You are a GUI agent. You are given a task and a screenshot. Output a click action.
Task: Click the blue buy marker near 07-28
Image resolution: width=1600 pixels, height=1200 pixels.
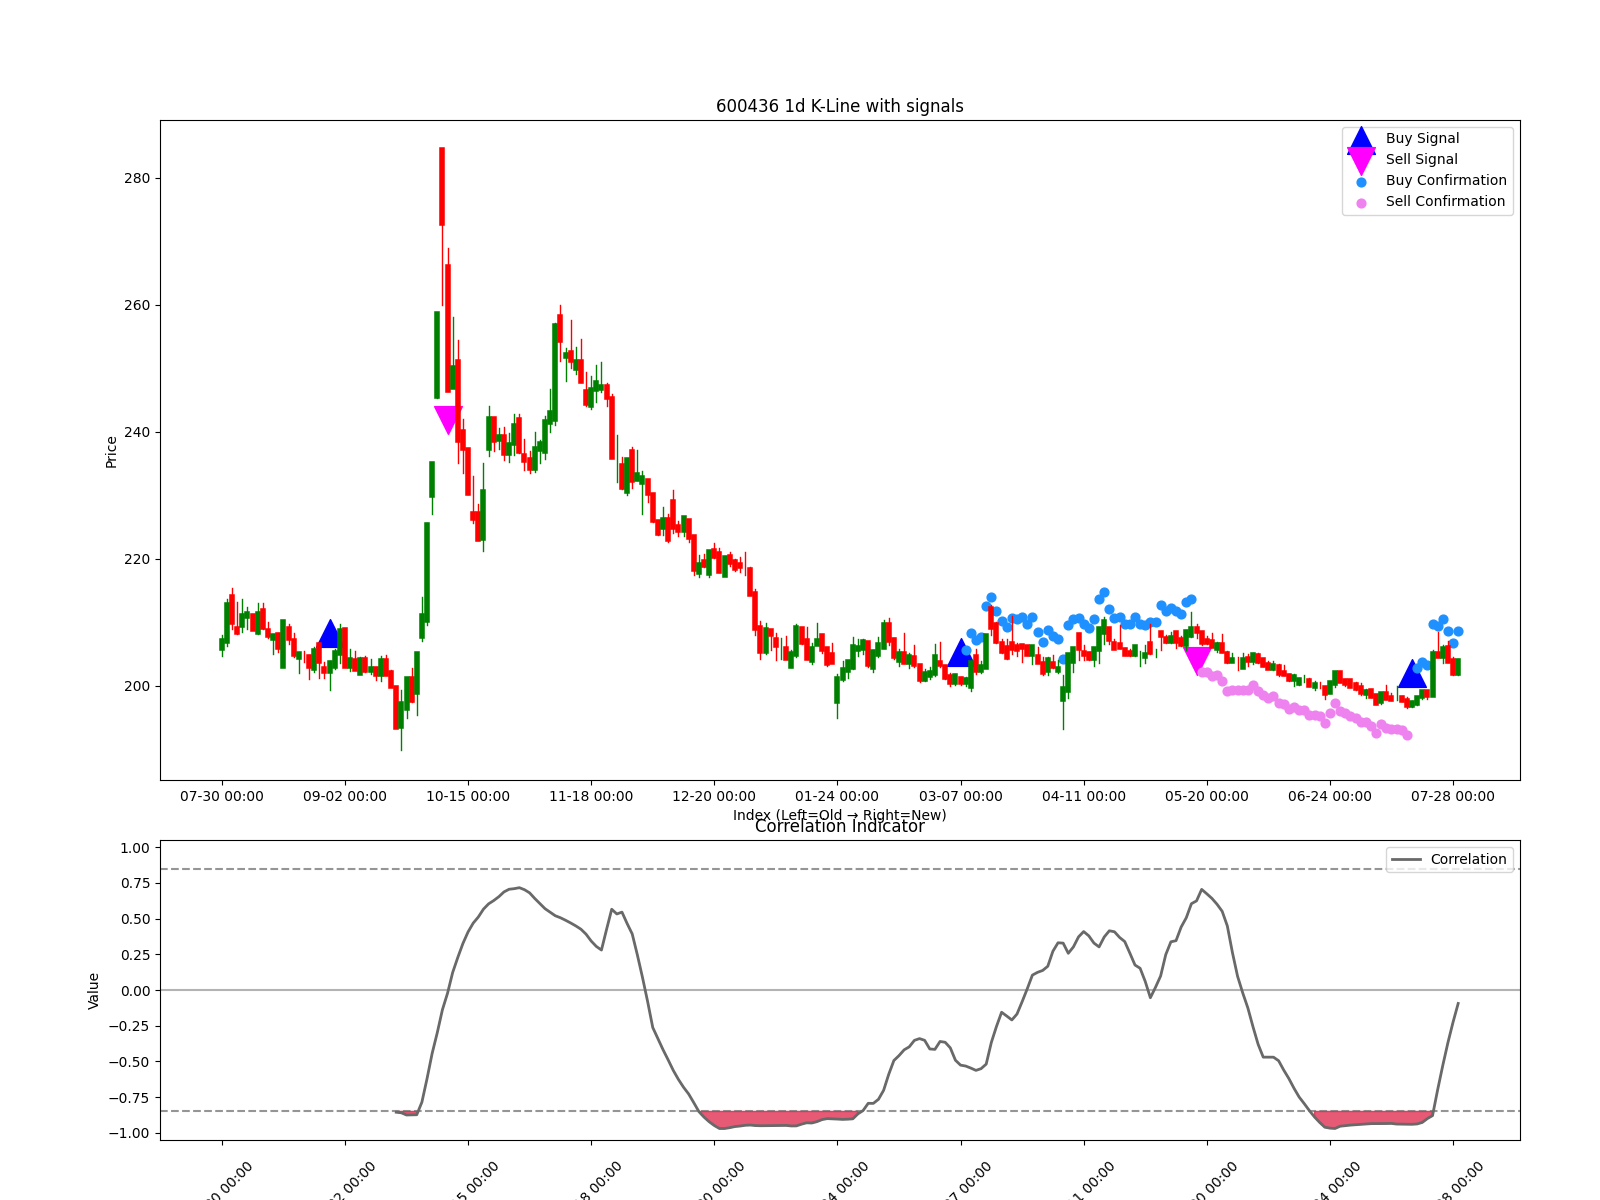tap(1412, 674)
